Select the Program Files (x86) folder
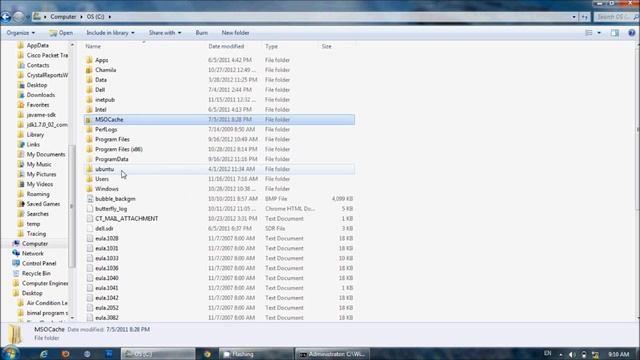 pos(119,149)
